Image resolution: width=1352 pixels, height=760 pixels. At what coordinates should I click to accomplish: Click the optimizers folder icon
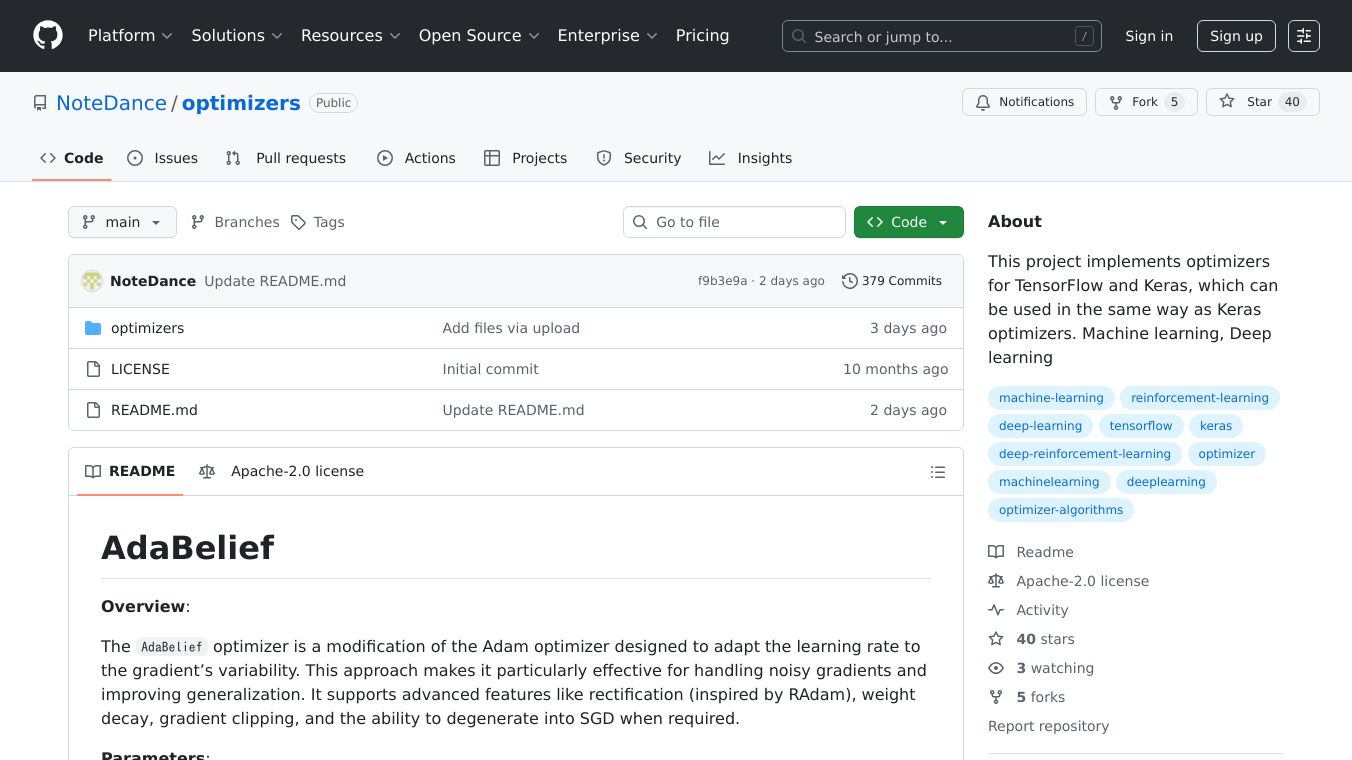point(93,328)
